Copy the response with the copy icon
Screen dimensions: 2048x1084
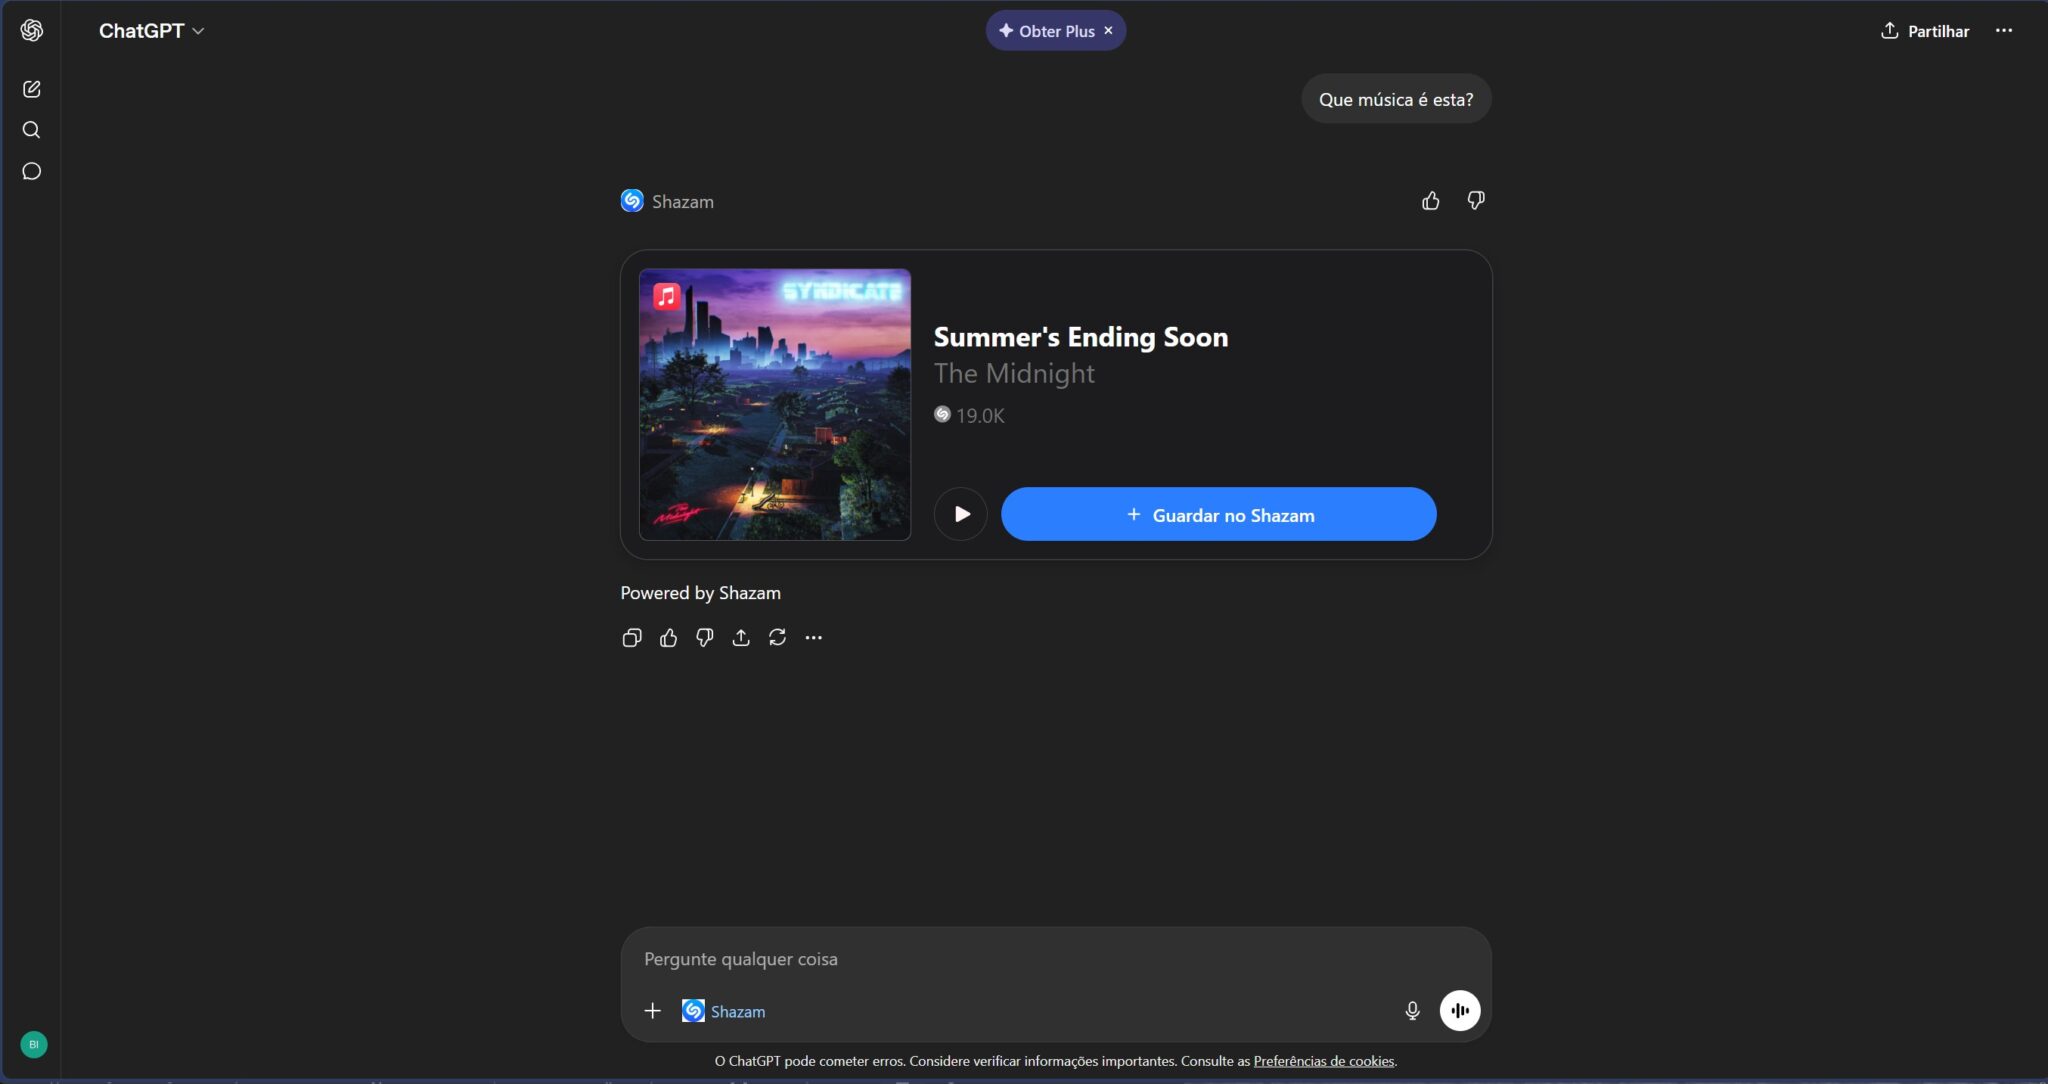632,638
